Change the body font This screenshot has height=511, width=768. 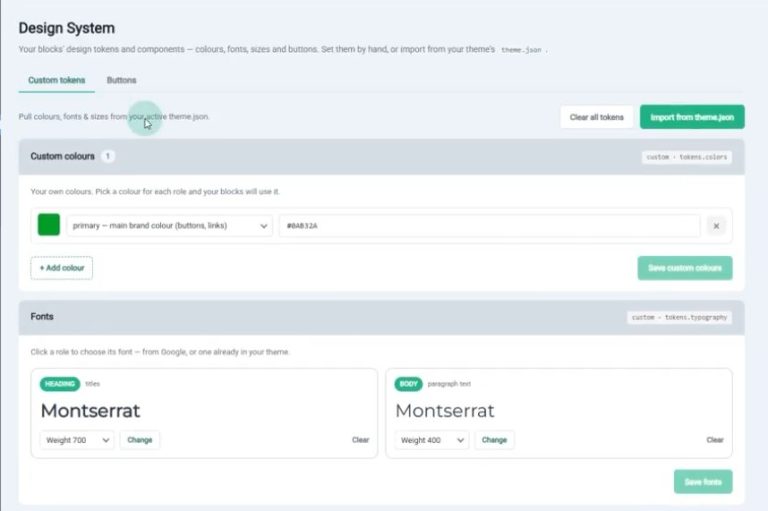pyautogui.click(x=494, y=440)
